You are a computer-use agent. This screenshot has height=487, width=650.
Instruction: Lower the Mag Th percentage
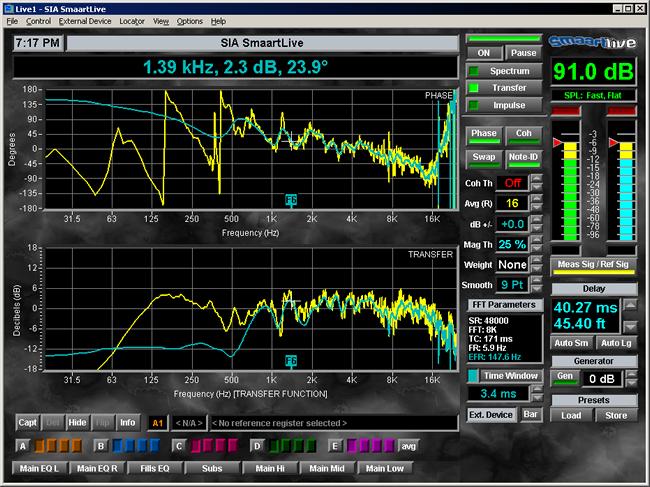tap(536, 249)
